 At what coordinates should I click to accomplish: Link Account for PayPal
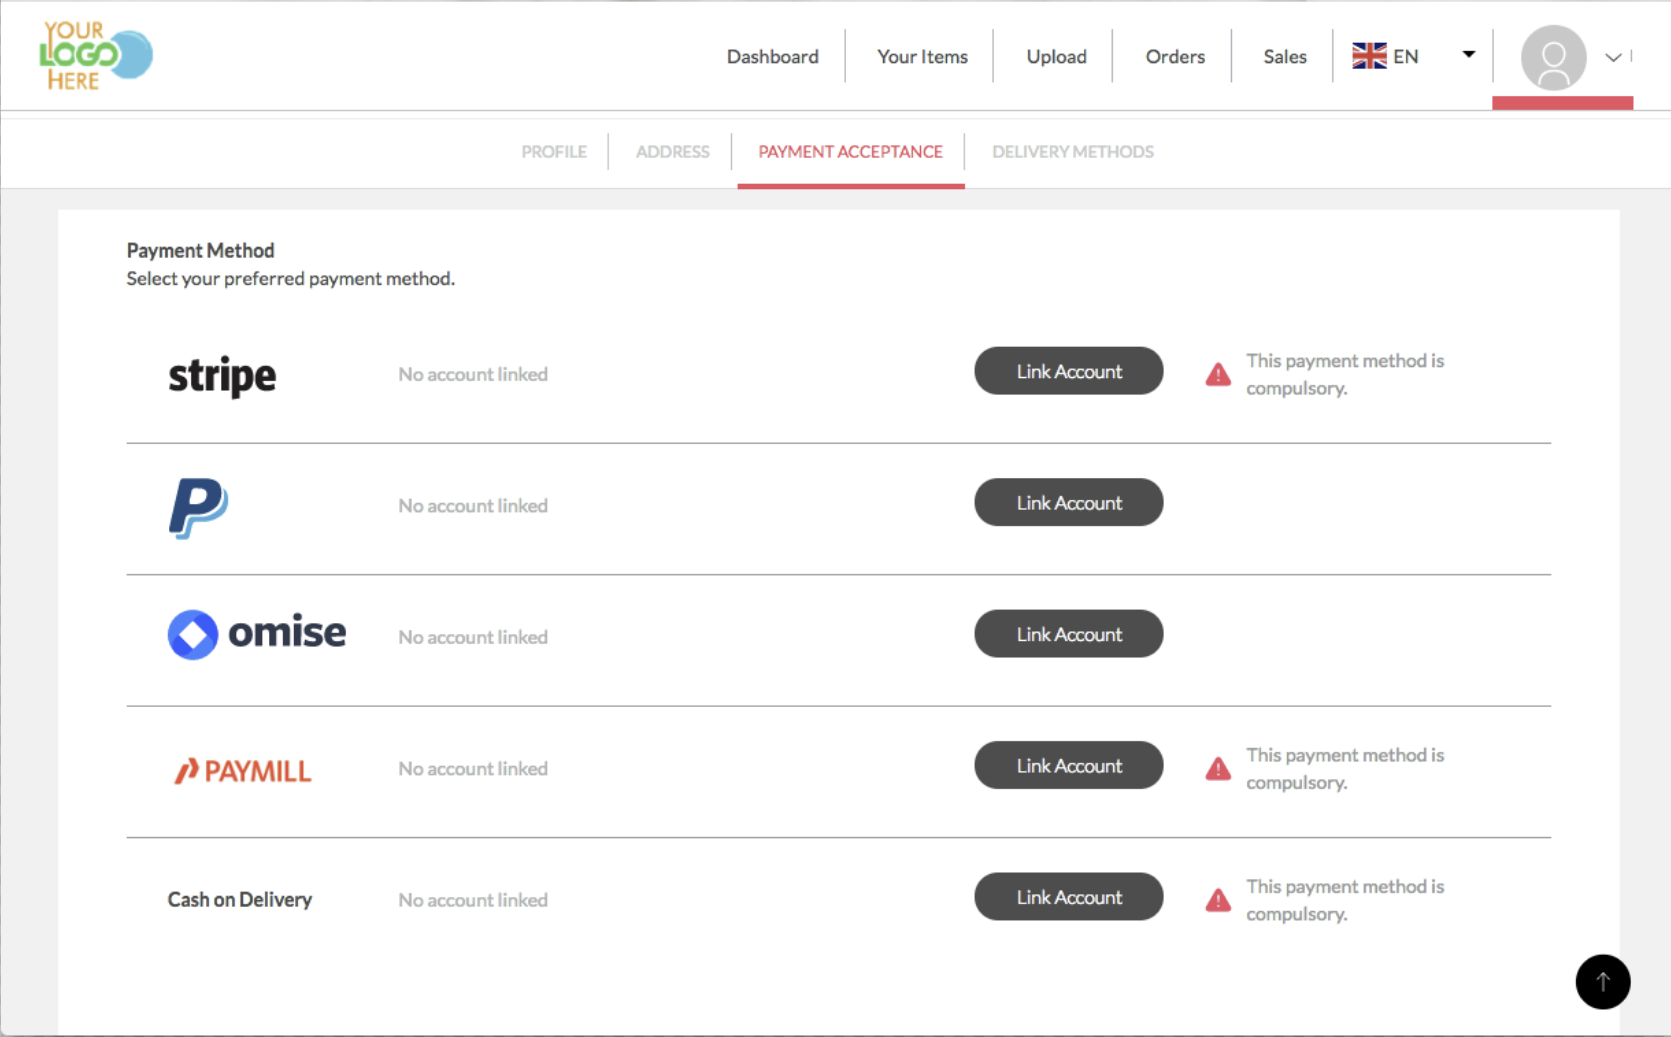pyautogui.click(x=1069, y=503)
